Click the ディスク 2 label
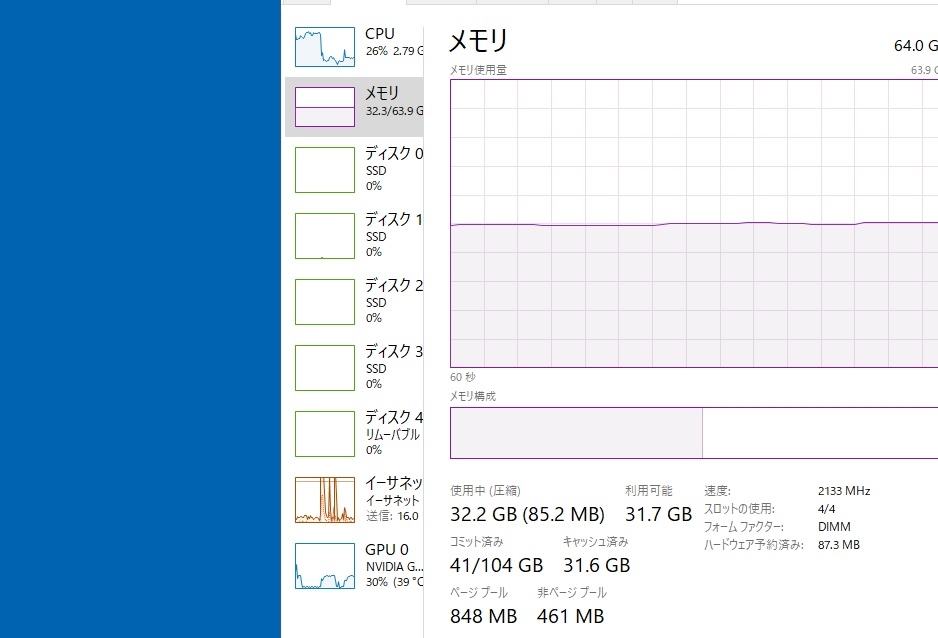The height and width of the screenshot is (638, 938). [394, 285]
